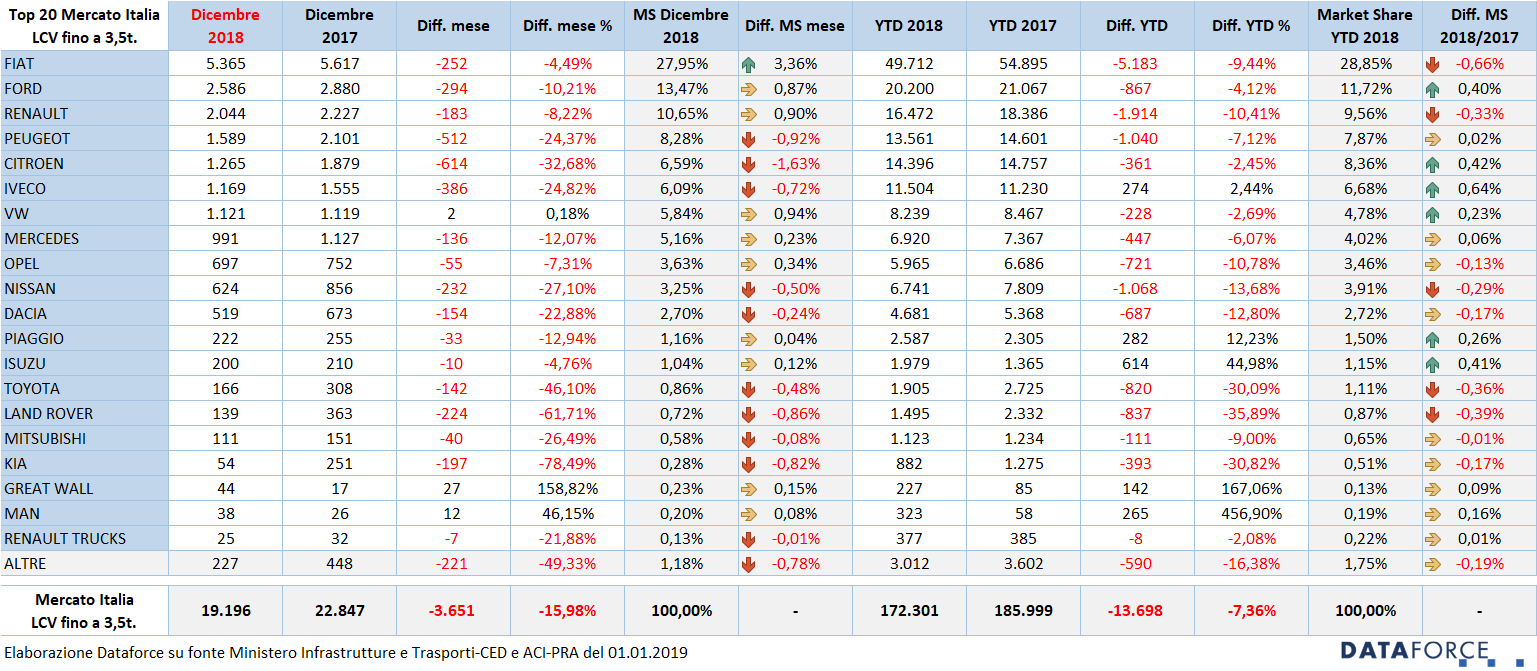Click the YTD 2018 total 172.301
Image resolution: width=1537 pixels, height=671 pixels.
909,610
